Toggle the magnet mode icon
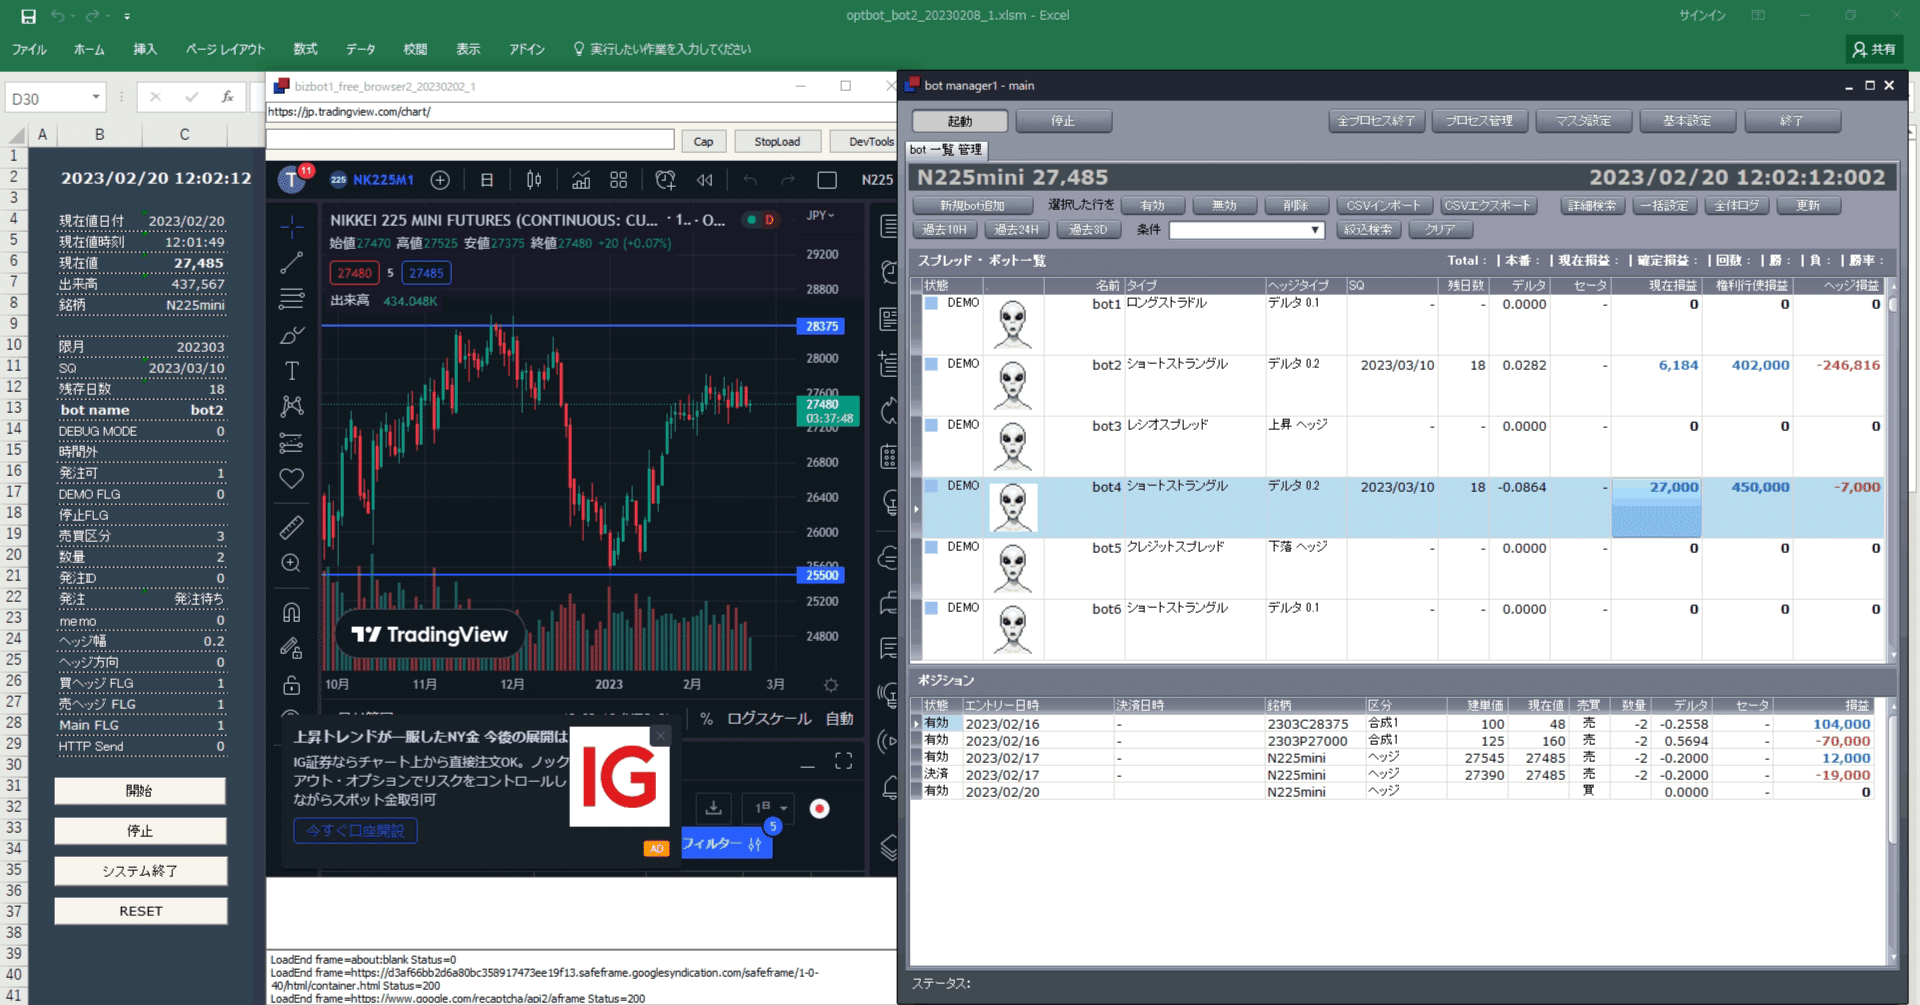The height and width of the screenshot is (1005, 1920). click(x=291, y=612)
